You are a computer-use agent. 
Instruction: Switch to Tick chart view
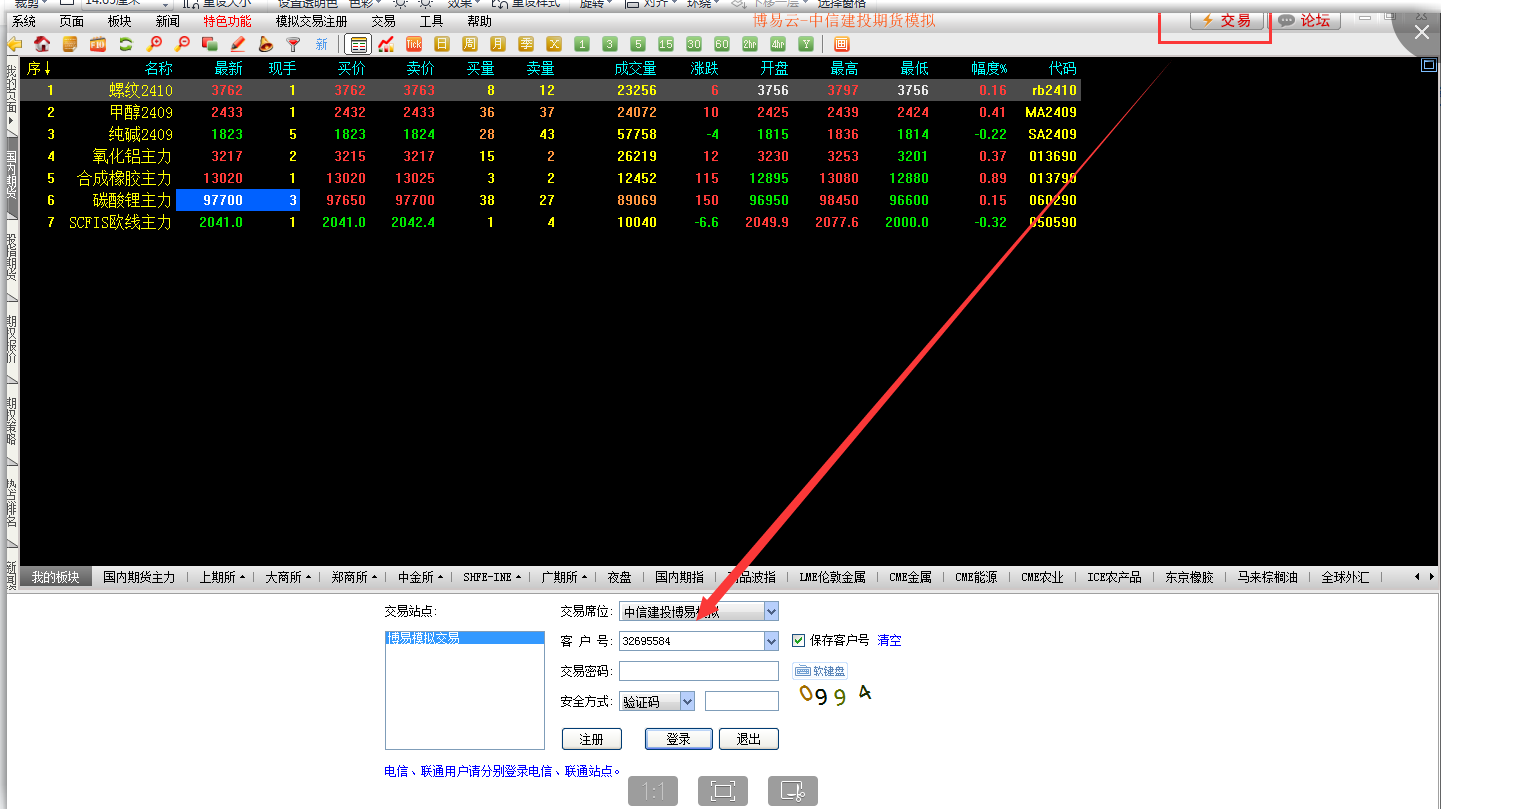click(x=414, y=44)
